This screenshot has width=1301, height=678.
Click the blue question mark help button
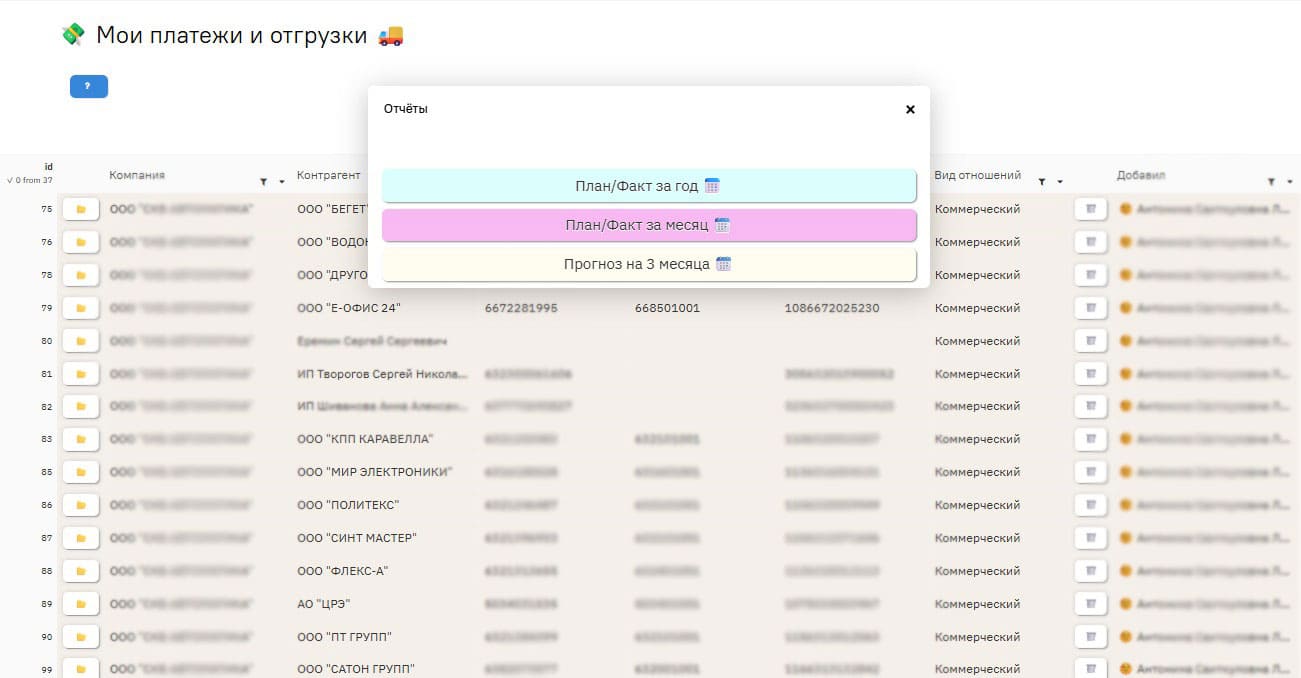(88, 87)
